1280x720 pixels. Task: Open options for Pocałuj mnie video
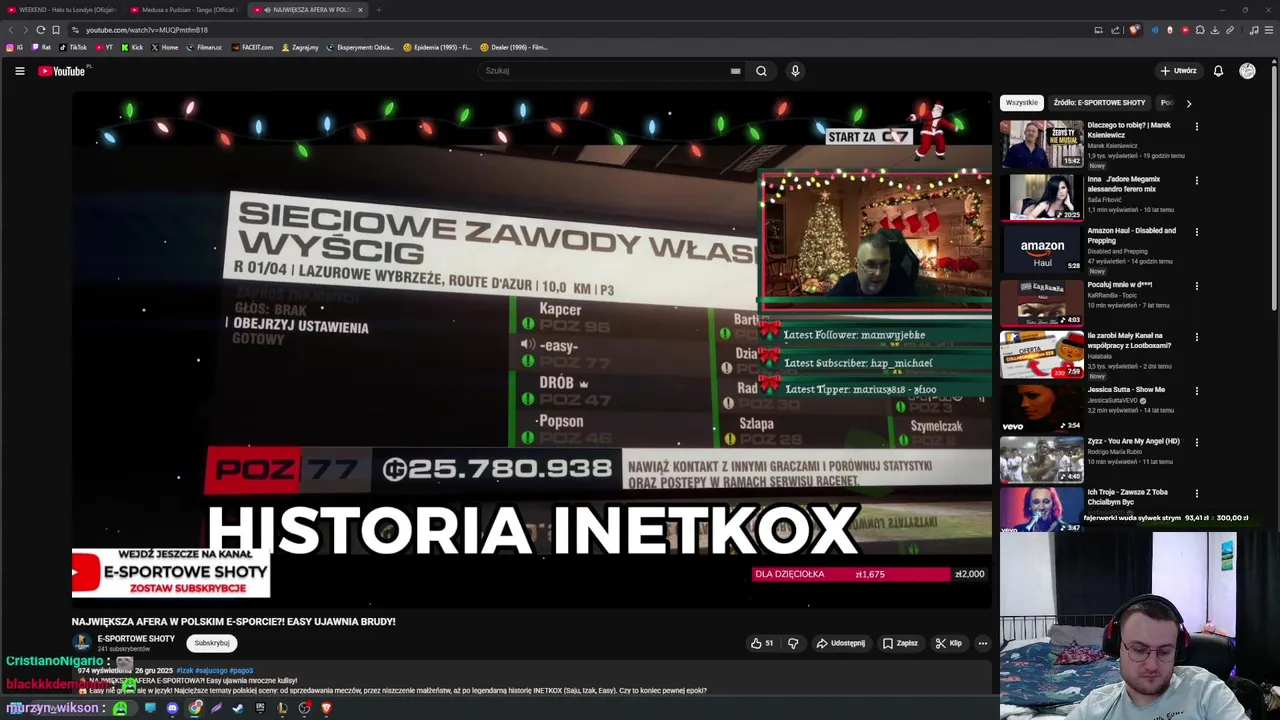(1196, 286)
